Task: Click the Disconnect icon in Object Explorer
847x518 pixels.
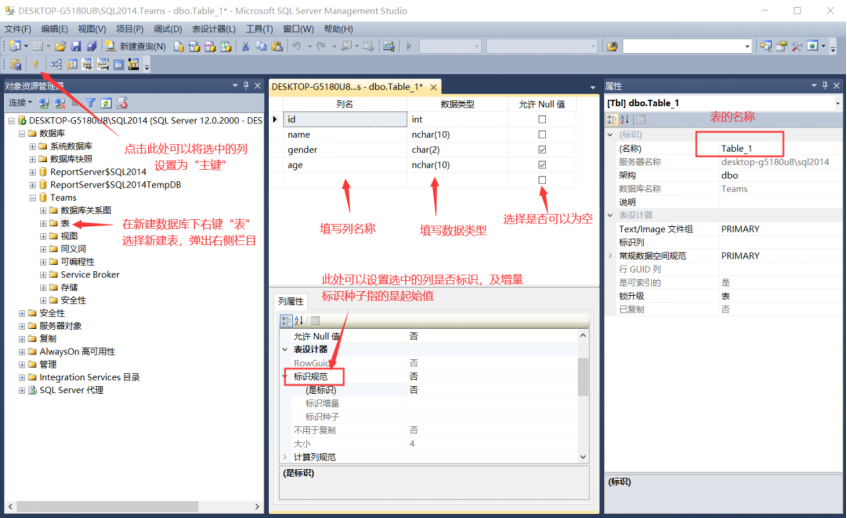Action: [x=60, y=103]
